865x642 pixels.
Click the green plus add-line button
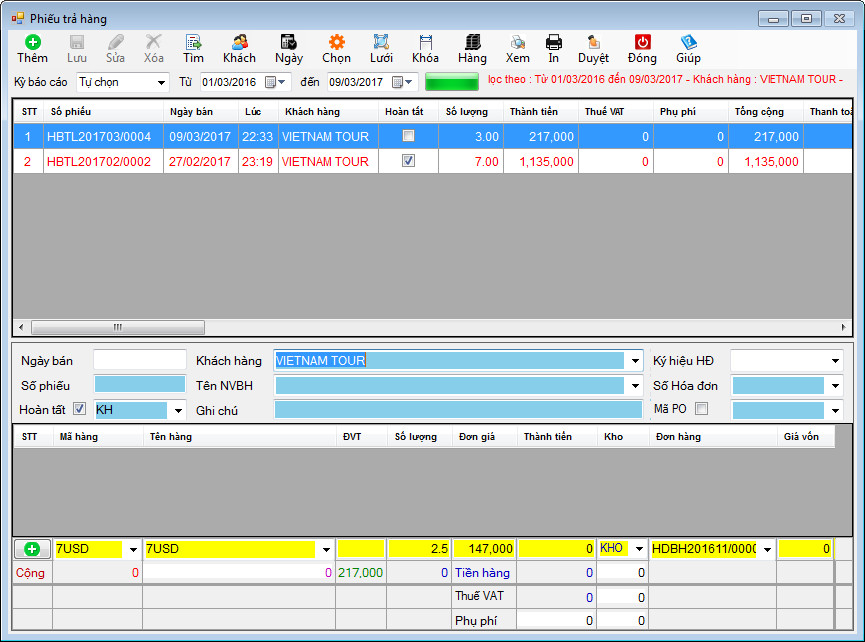tap(32, 549)
